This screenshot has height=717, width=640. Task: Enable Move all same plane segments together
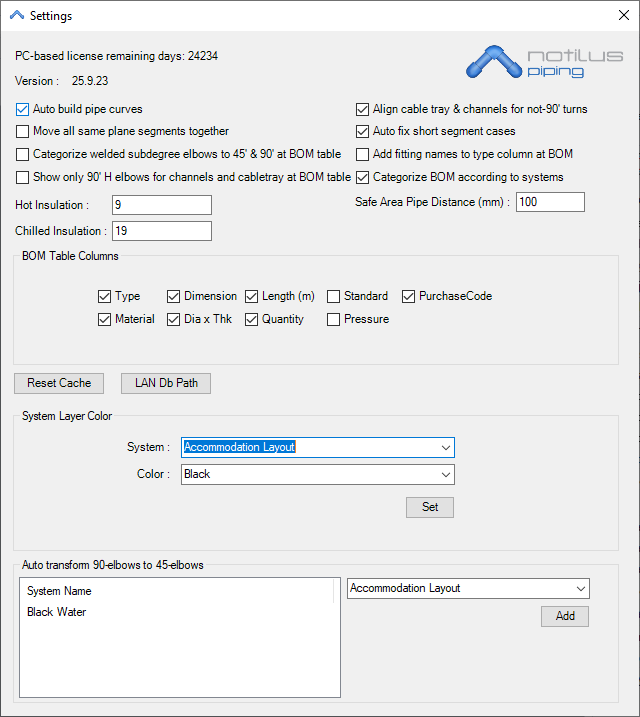point(23,131)
